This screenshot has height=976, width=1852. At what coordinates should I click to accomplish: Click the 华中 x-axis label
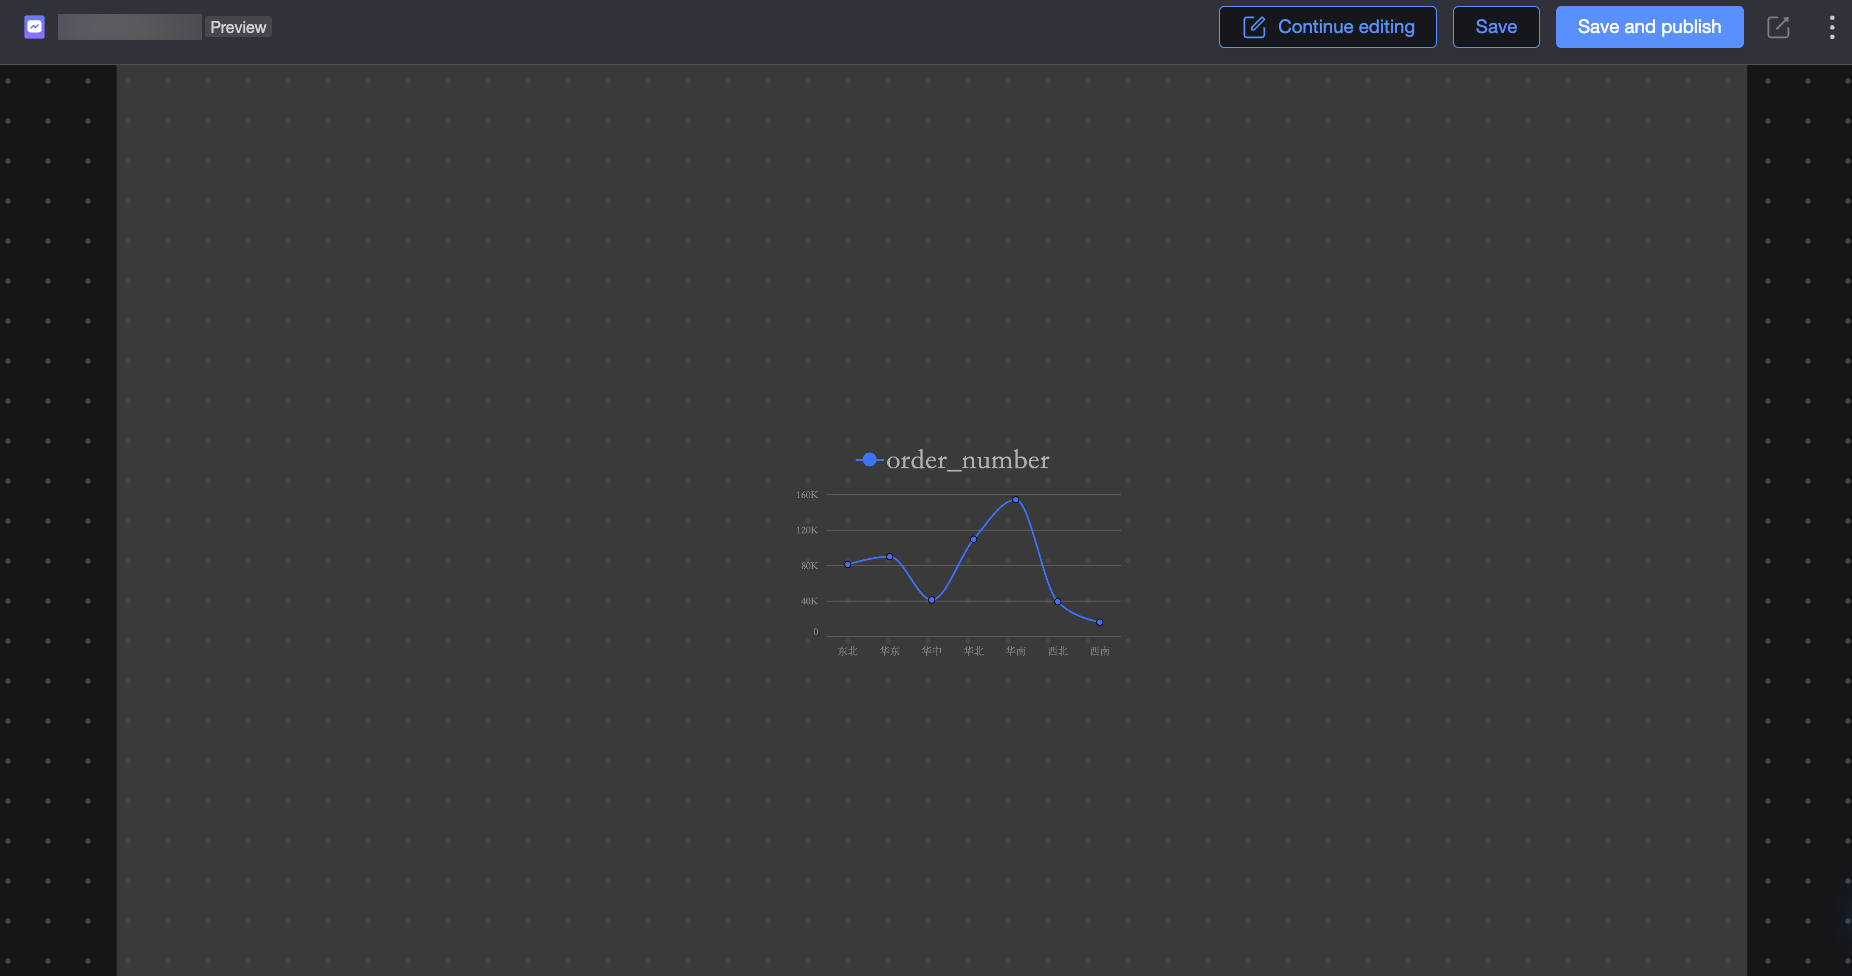click(x=932, y=651)
